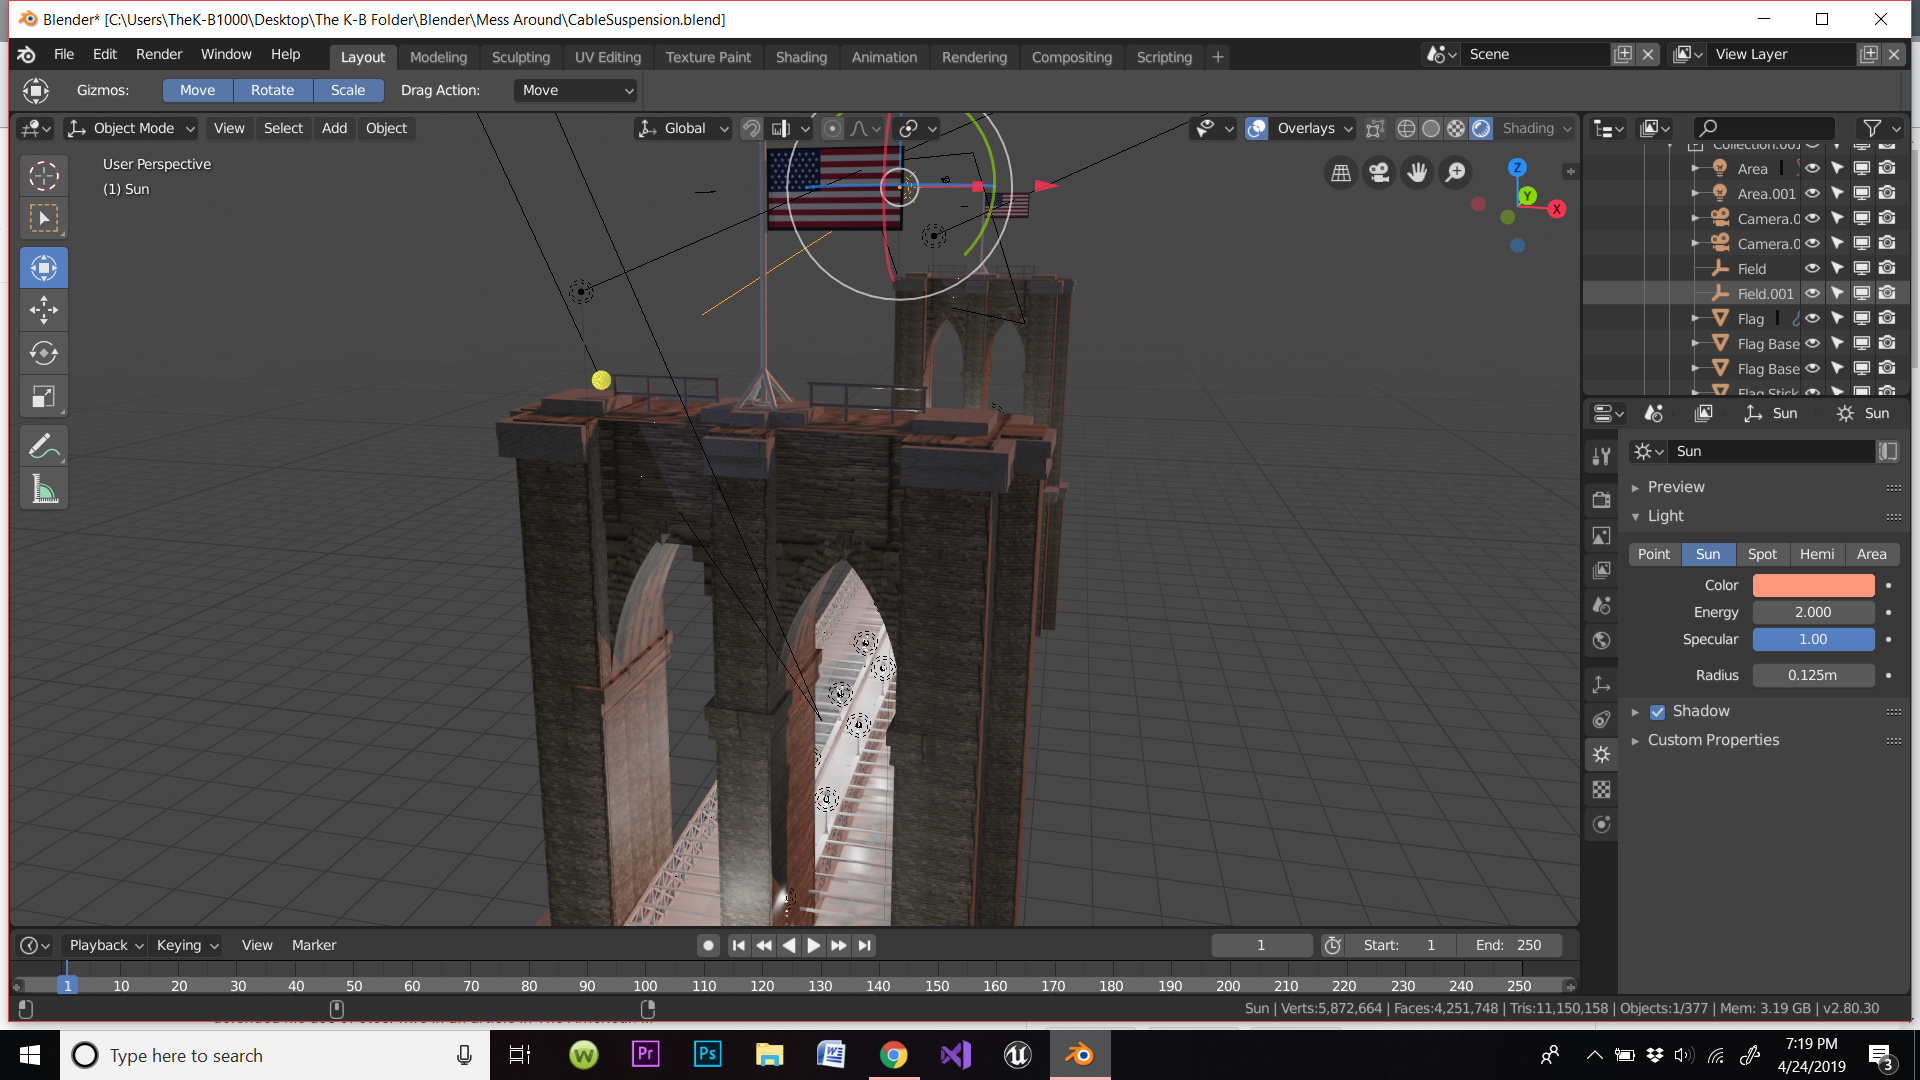This screenshot has width=1920, height=1080.
Task: Toggle the Shadow checkbox
Action: click(1658, 712)
